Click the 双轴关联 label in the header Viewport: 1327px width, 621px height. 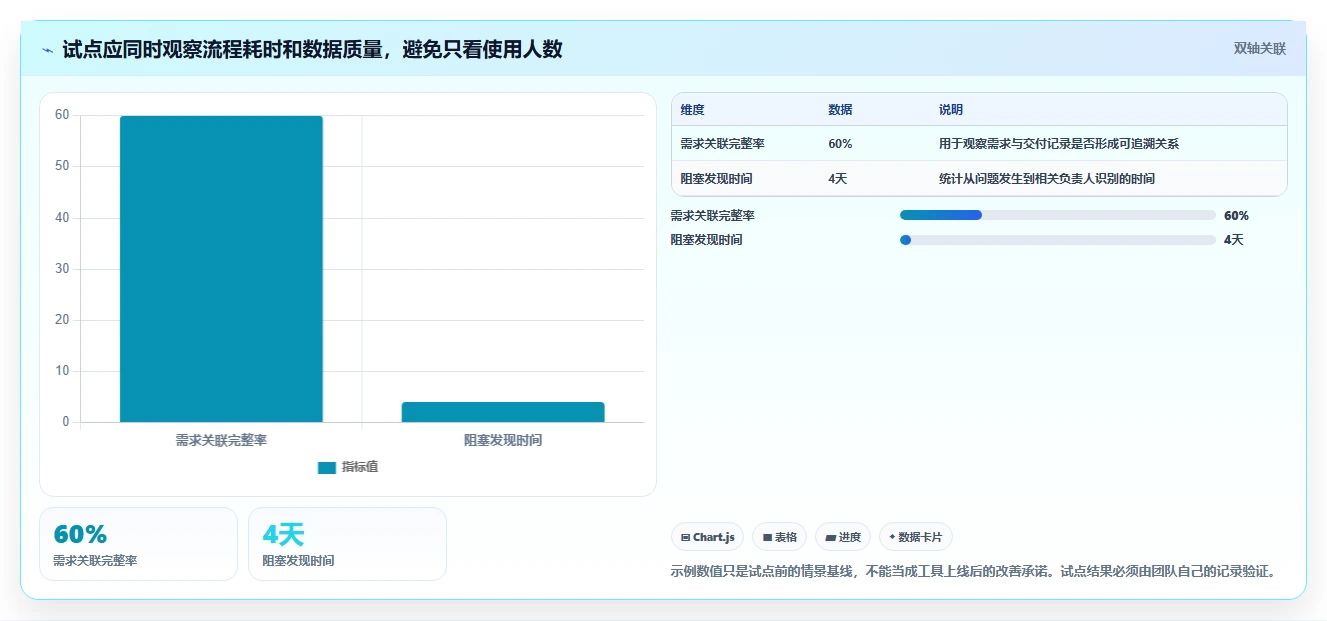coord(1259,48)
